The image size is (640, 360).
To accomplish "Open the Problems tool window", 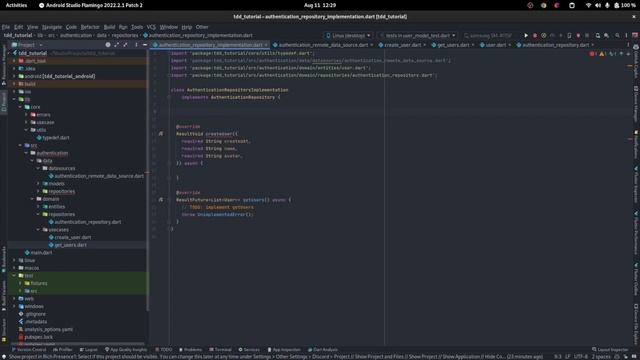I will [190, 349].
